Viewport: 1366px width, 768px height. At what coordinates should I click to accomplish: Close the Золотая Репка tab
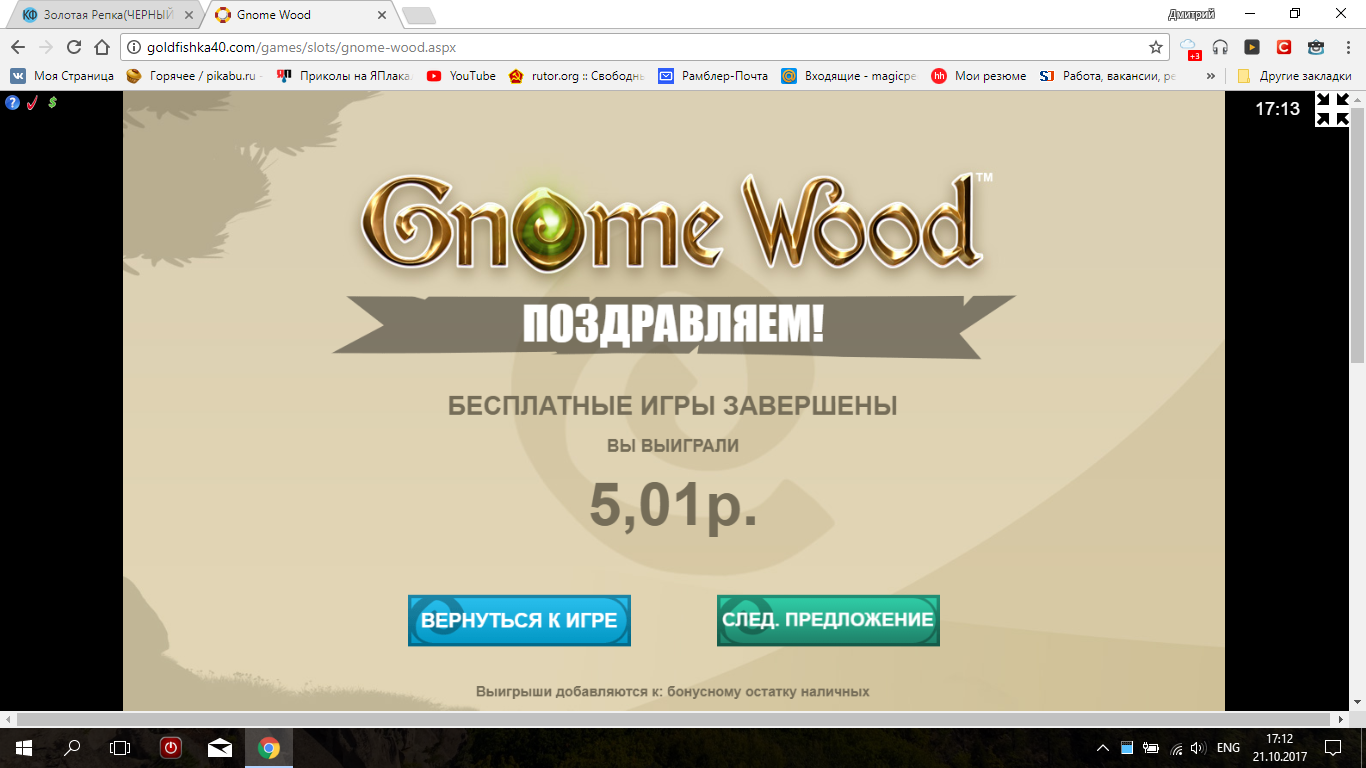(189, 15)
